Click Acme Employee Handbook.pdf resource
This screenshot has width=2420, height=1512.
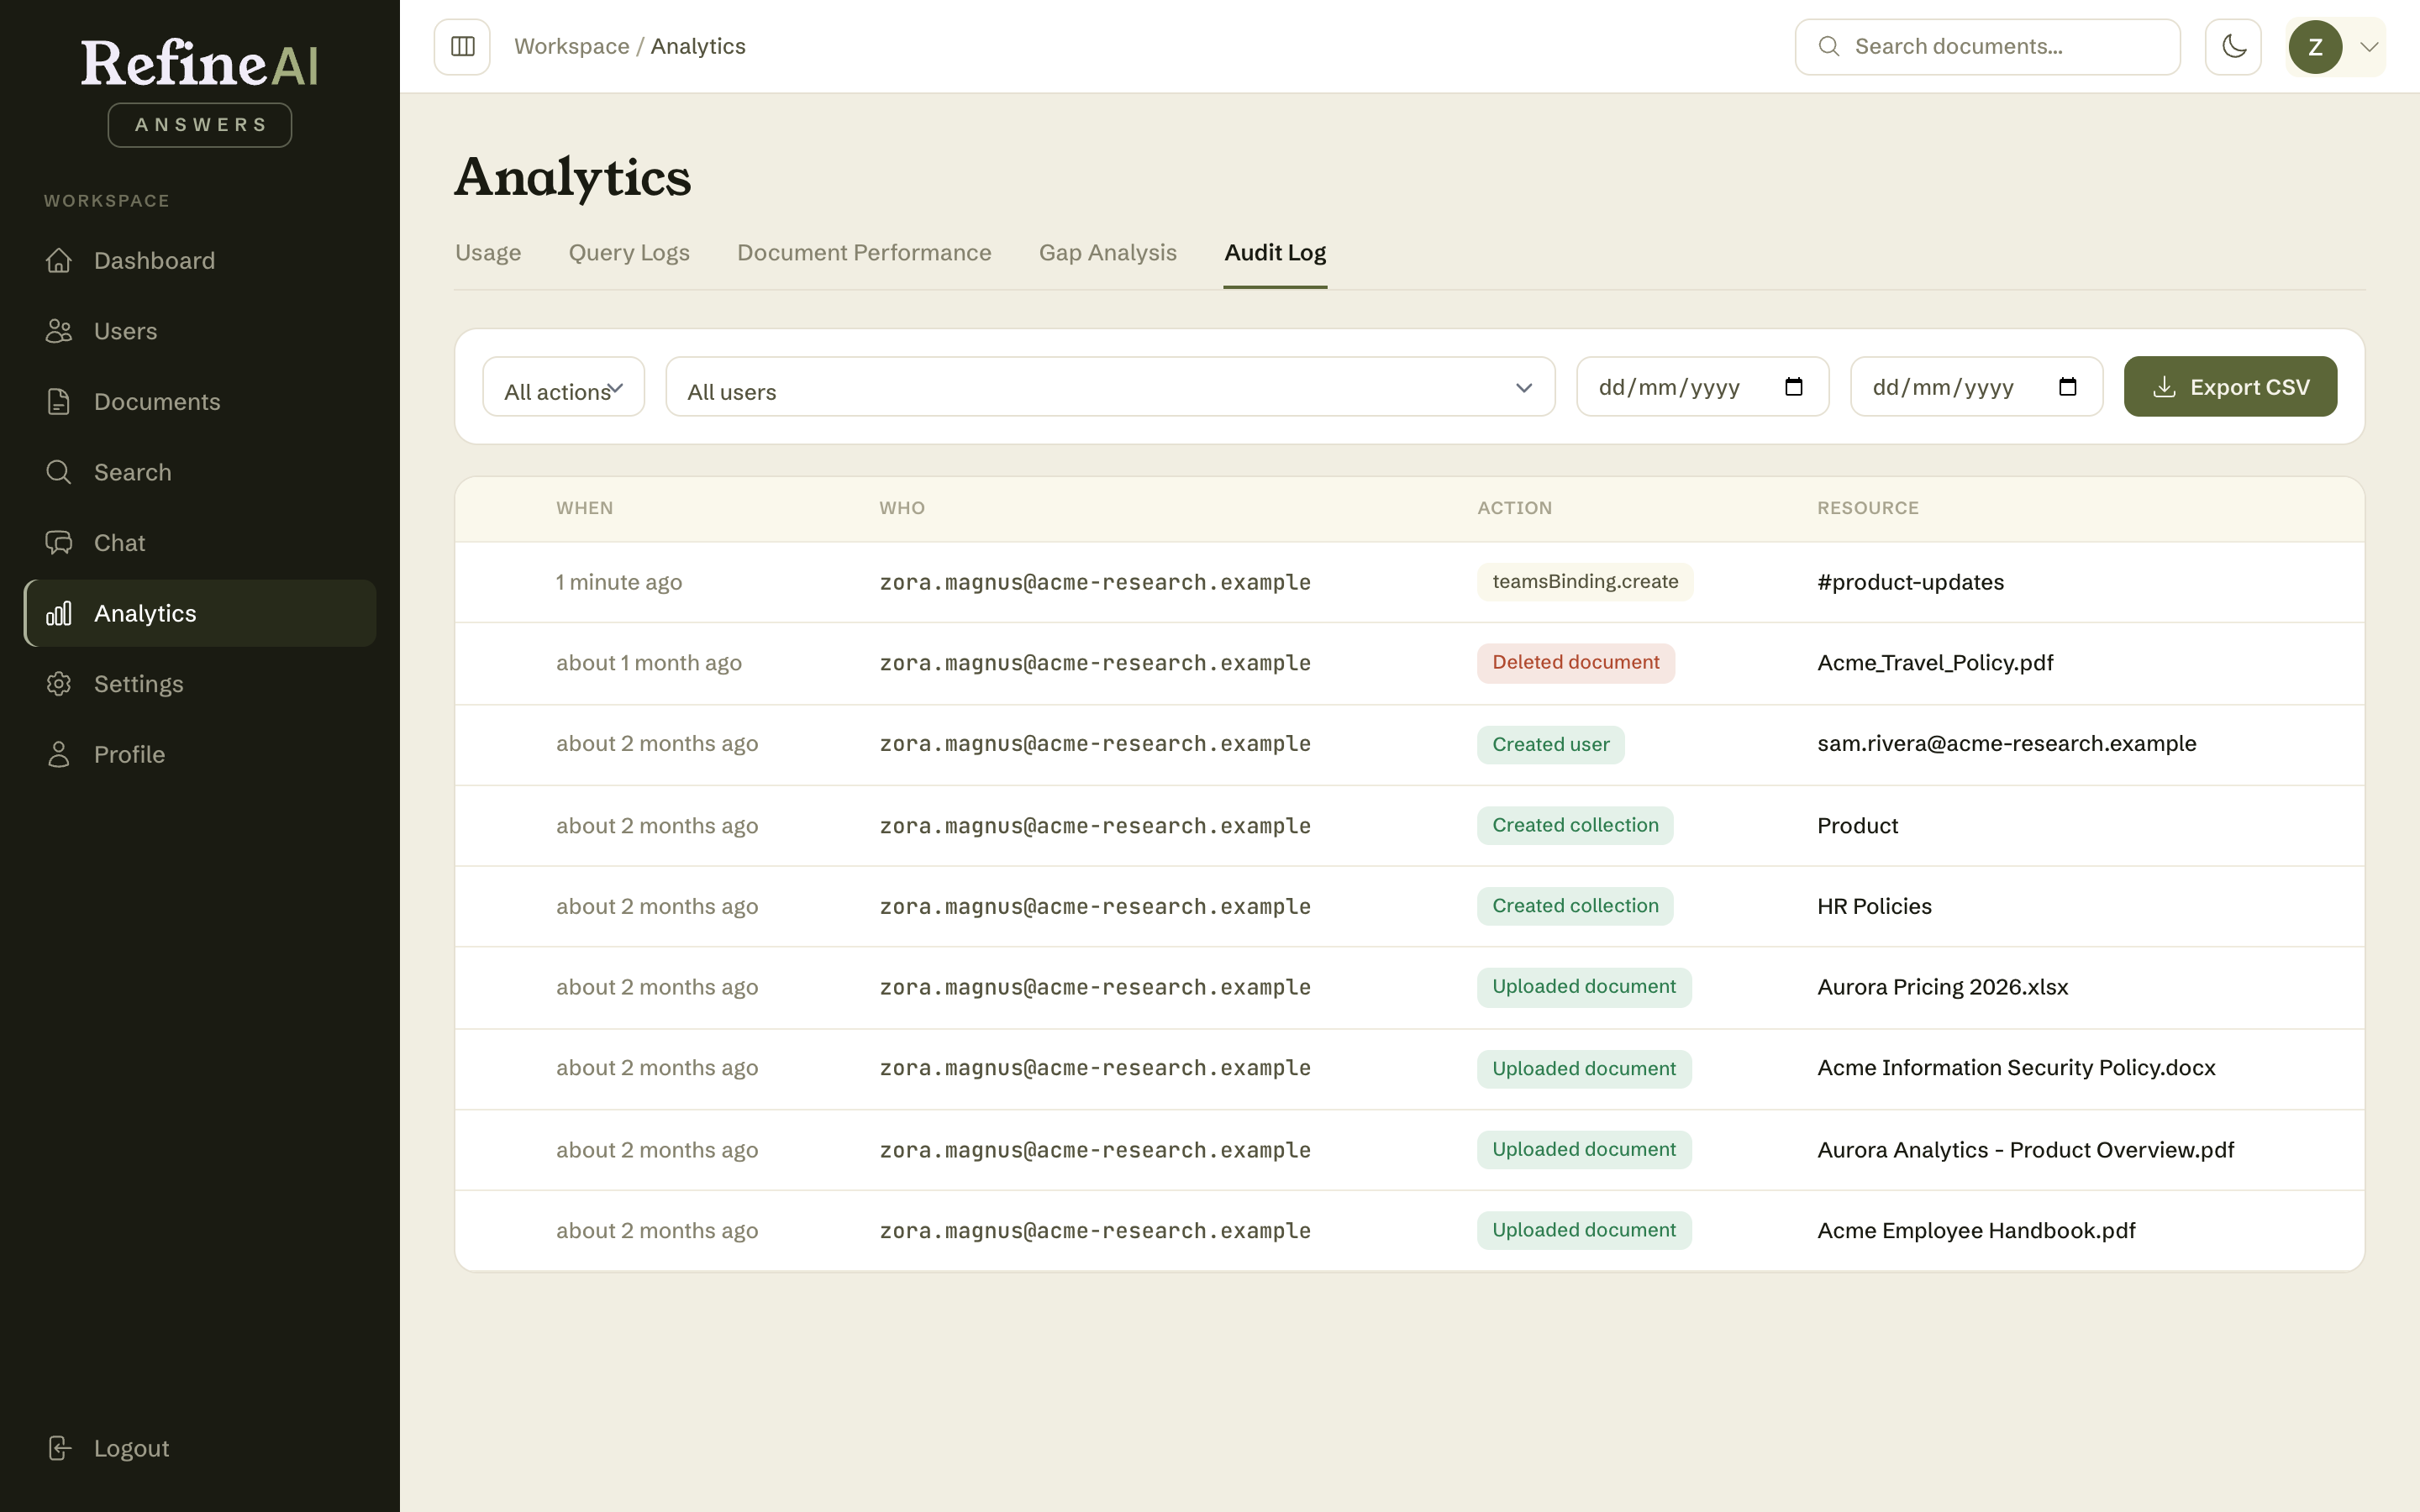[x=1976, y=1231]
